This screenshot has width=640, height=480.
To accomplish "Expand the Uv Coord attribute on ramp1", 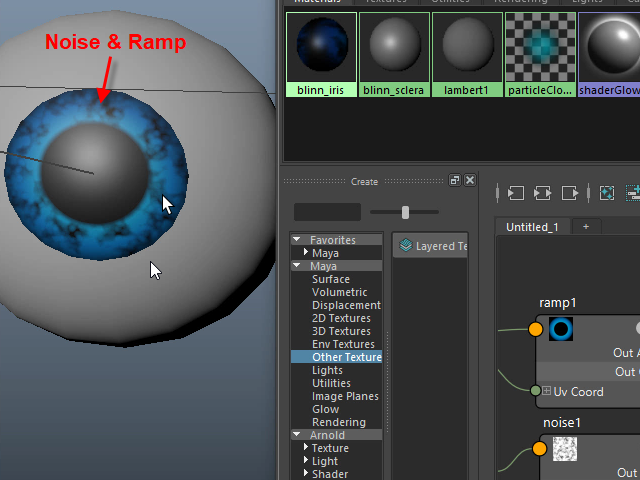I will pyautogui.click(x=546, y=391).
